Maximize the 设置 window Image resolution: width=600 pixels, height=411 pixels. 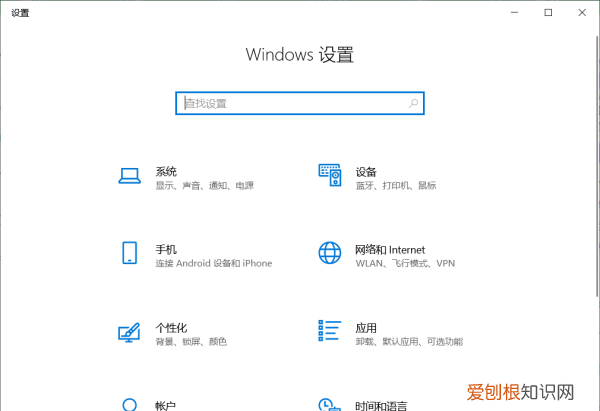548,13
